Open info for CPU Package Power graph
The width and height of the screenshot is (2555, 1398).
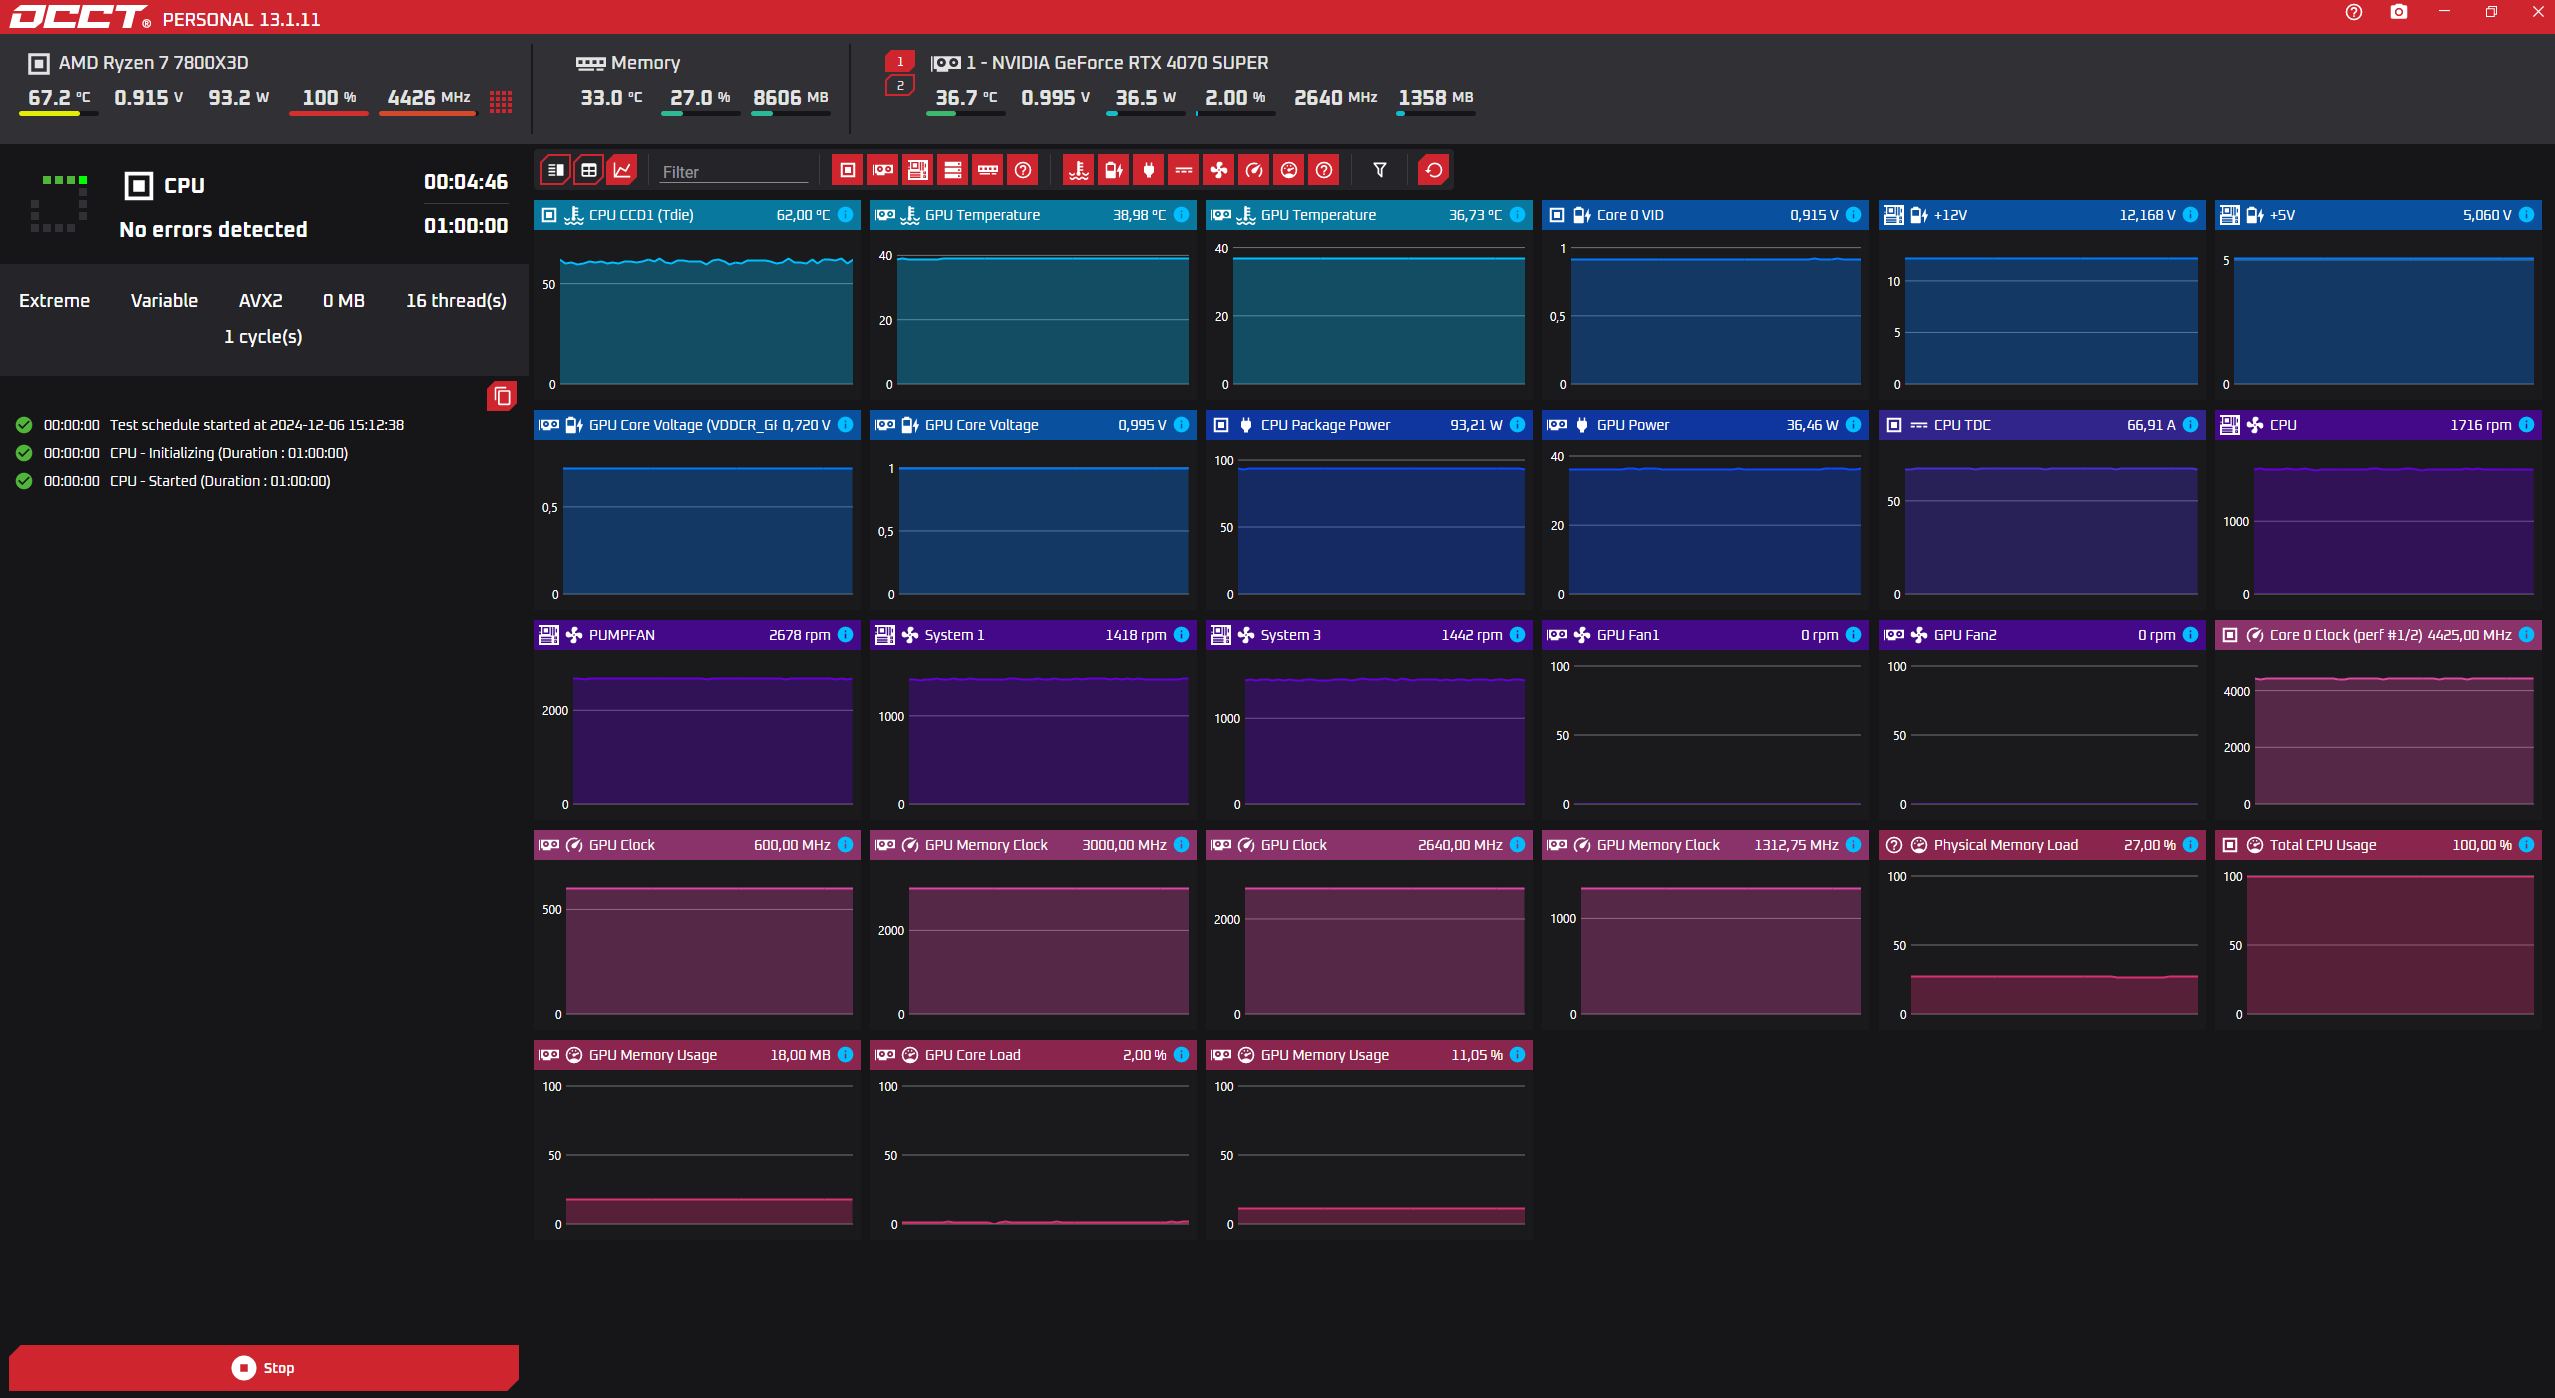1517,425
